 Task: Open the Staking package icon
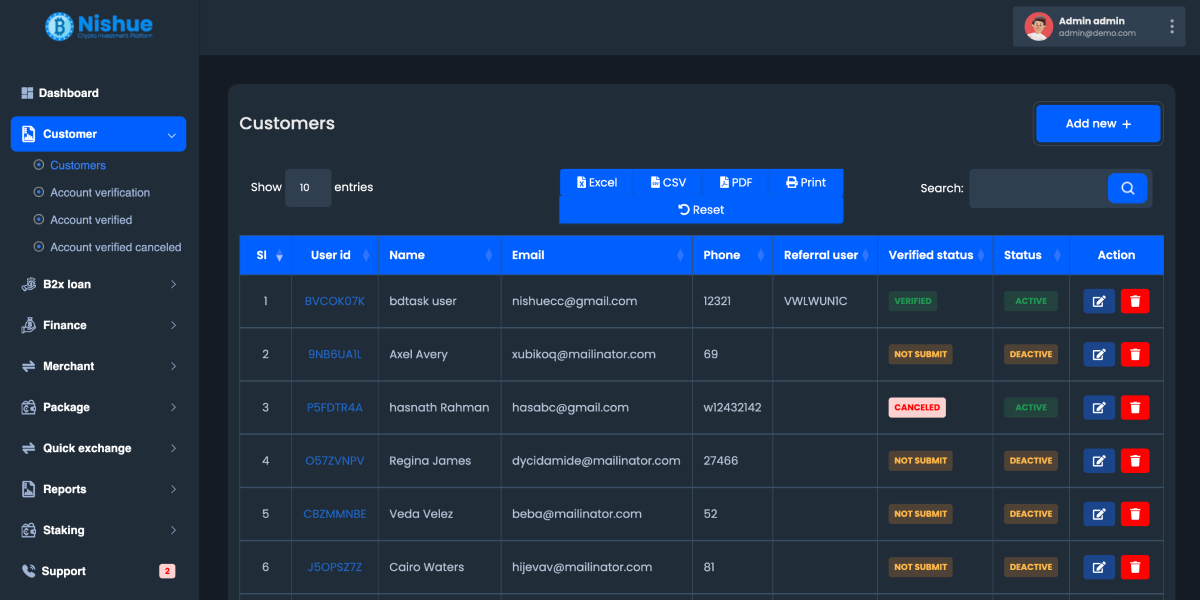(28, 530)
